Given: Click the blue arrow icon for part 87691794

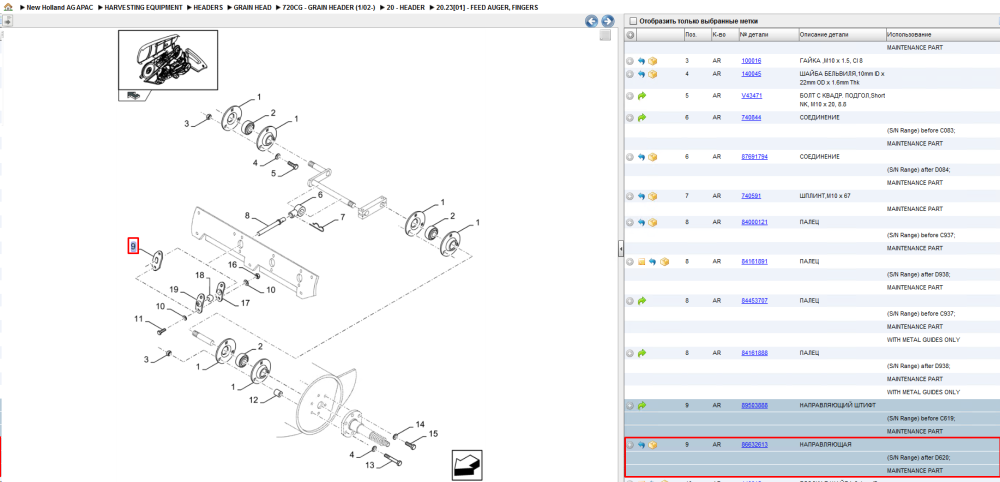Looking at the screenshot, I should pos(642,157).
